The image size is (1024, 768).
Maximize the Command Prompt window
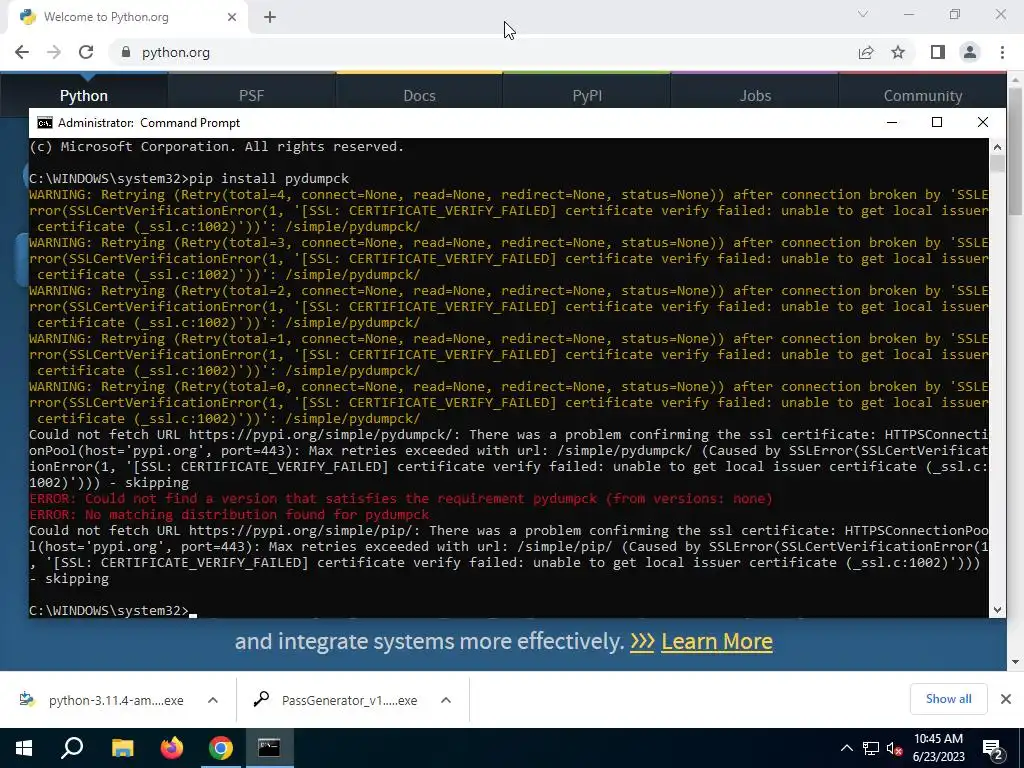tap(936, 122)
